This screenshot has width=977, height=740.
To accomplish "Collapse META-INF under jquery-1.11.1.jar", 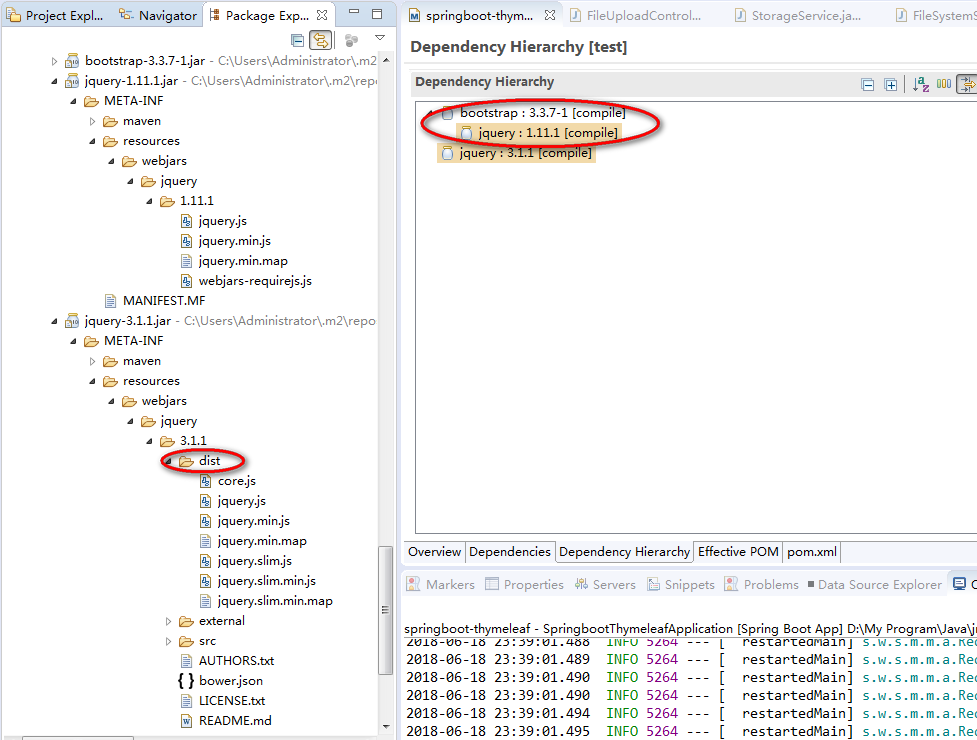I will pos(74,101).
